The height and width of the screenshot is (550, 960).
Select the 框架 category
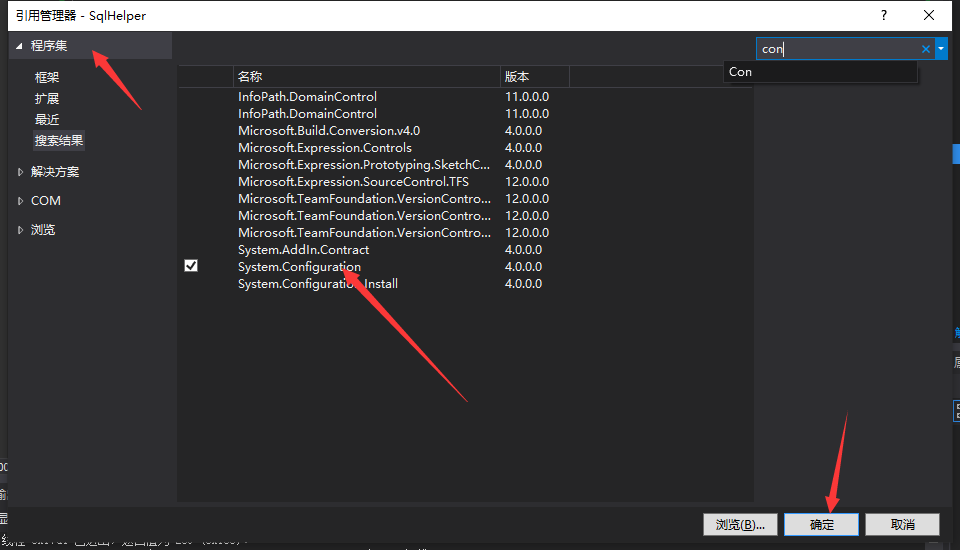coord(47,78)
